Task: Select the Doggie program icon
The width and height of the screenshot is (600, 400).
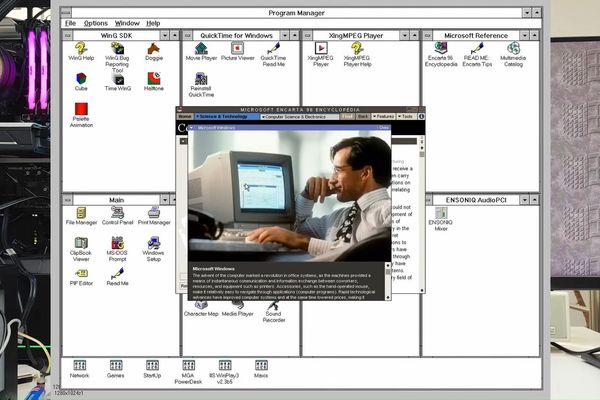Action: [153, 49]
